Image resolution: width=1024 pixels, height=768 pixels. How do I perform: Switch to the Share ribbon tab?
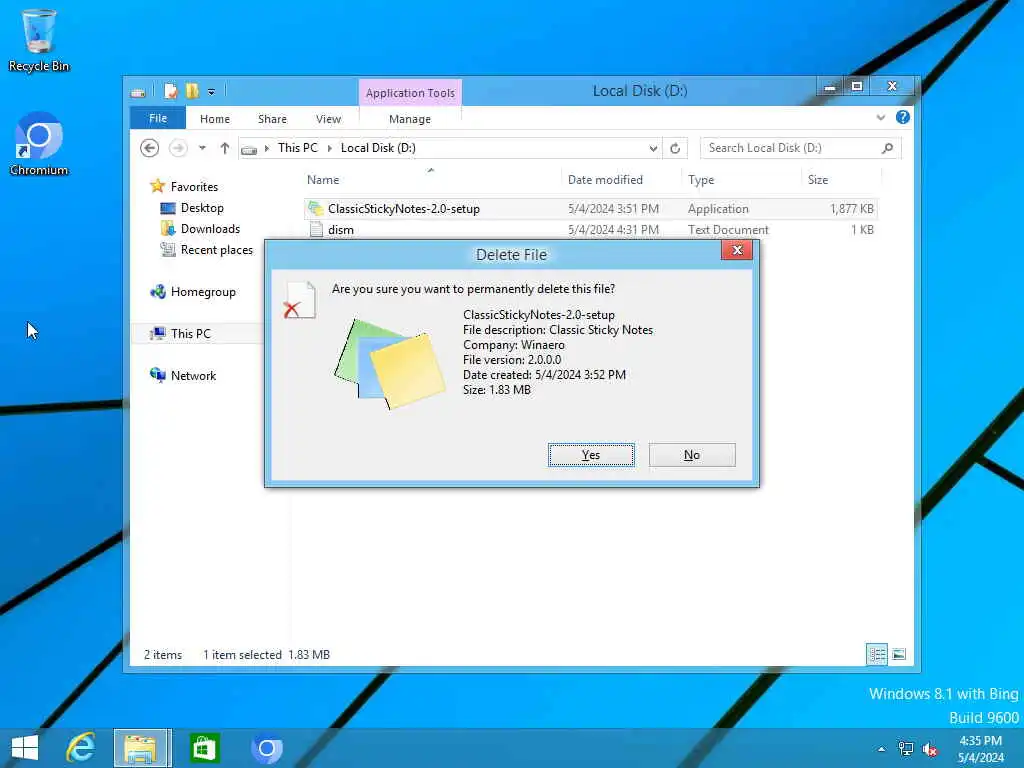[x=272, y=119]
